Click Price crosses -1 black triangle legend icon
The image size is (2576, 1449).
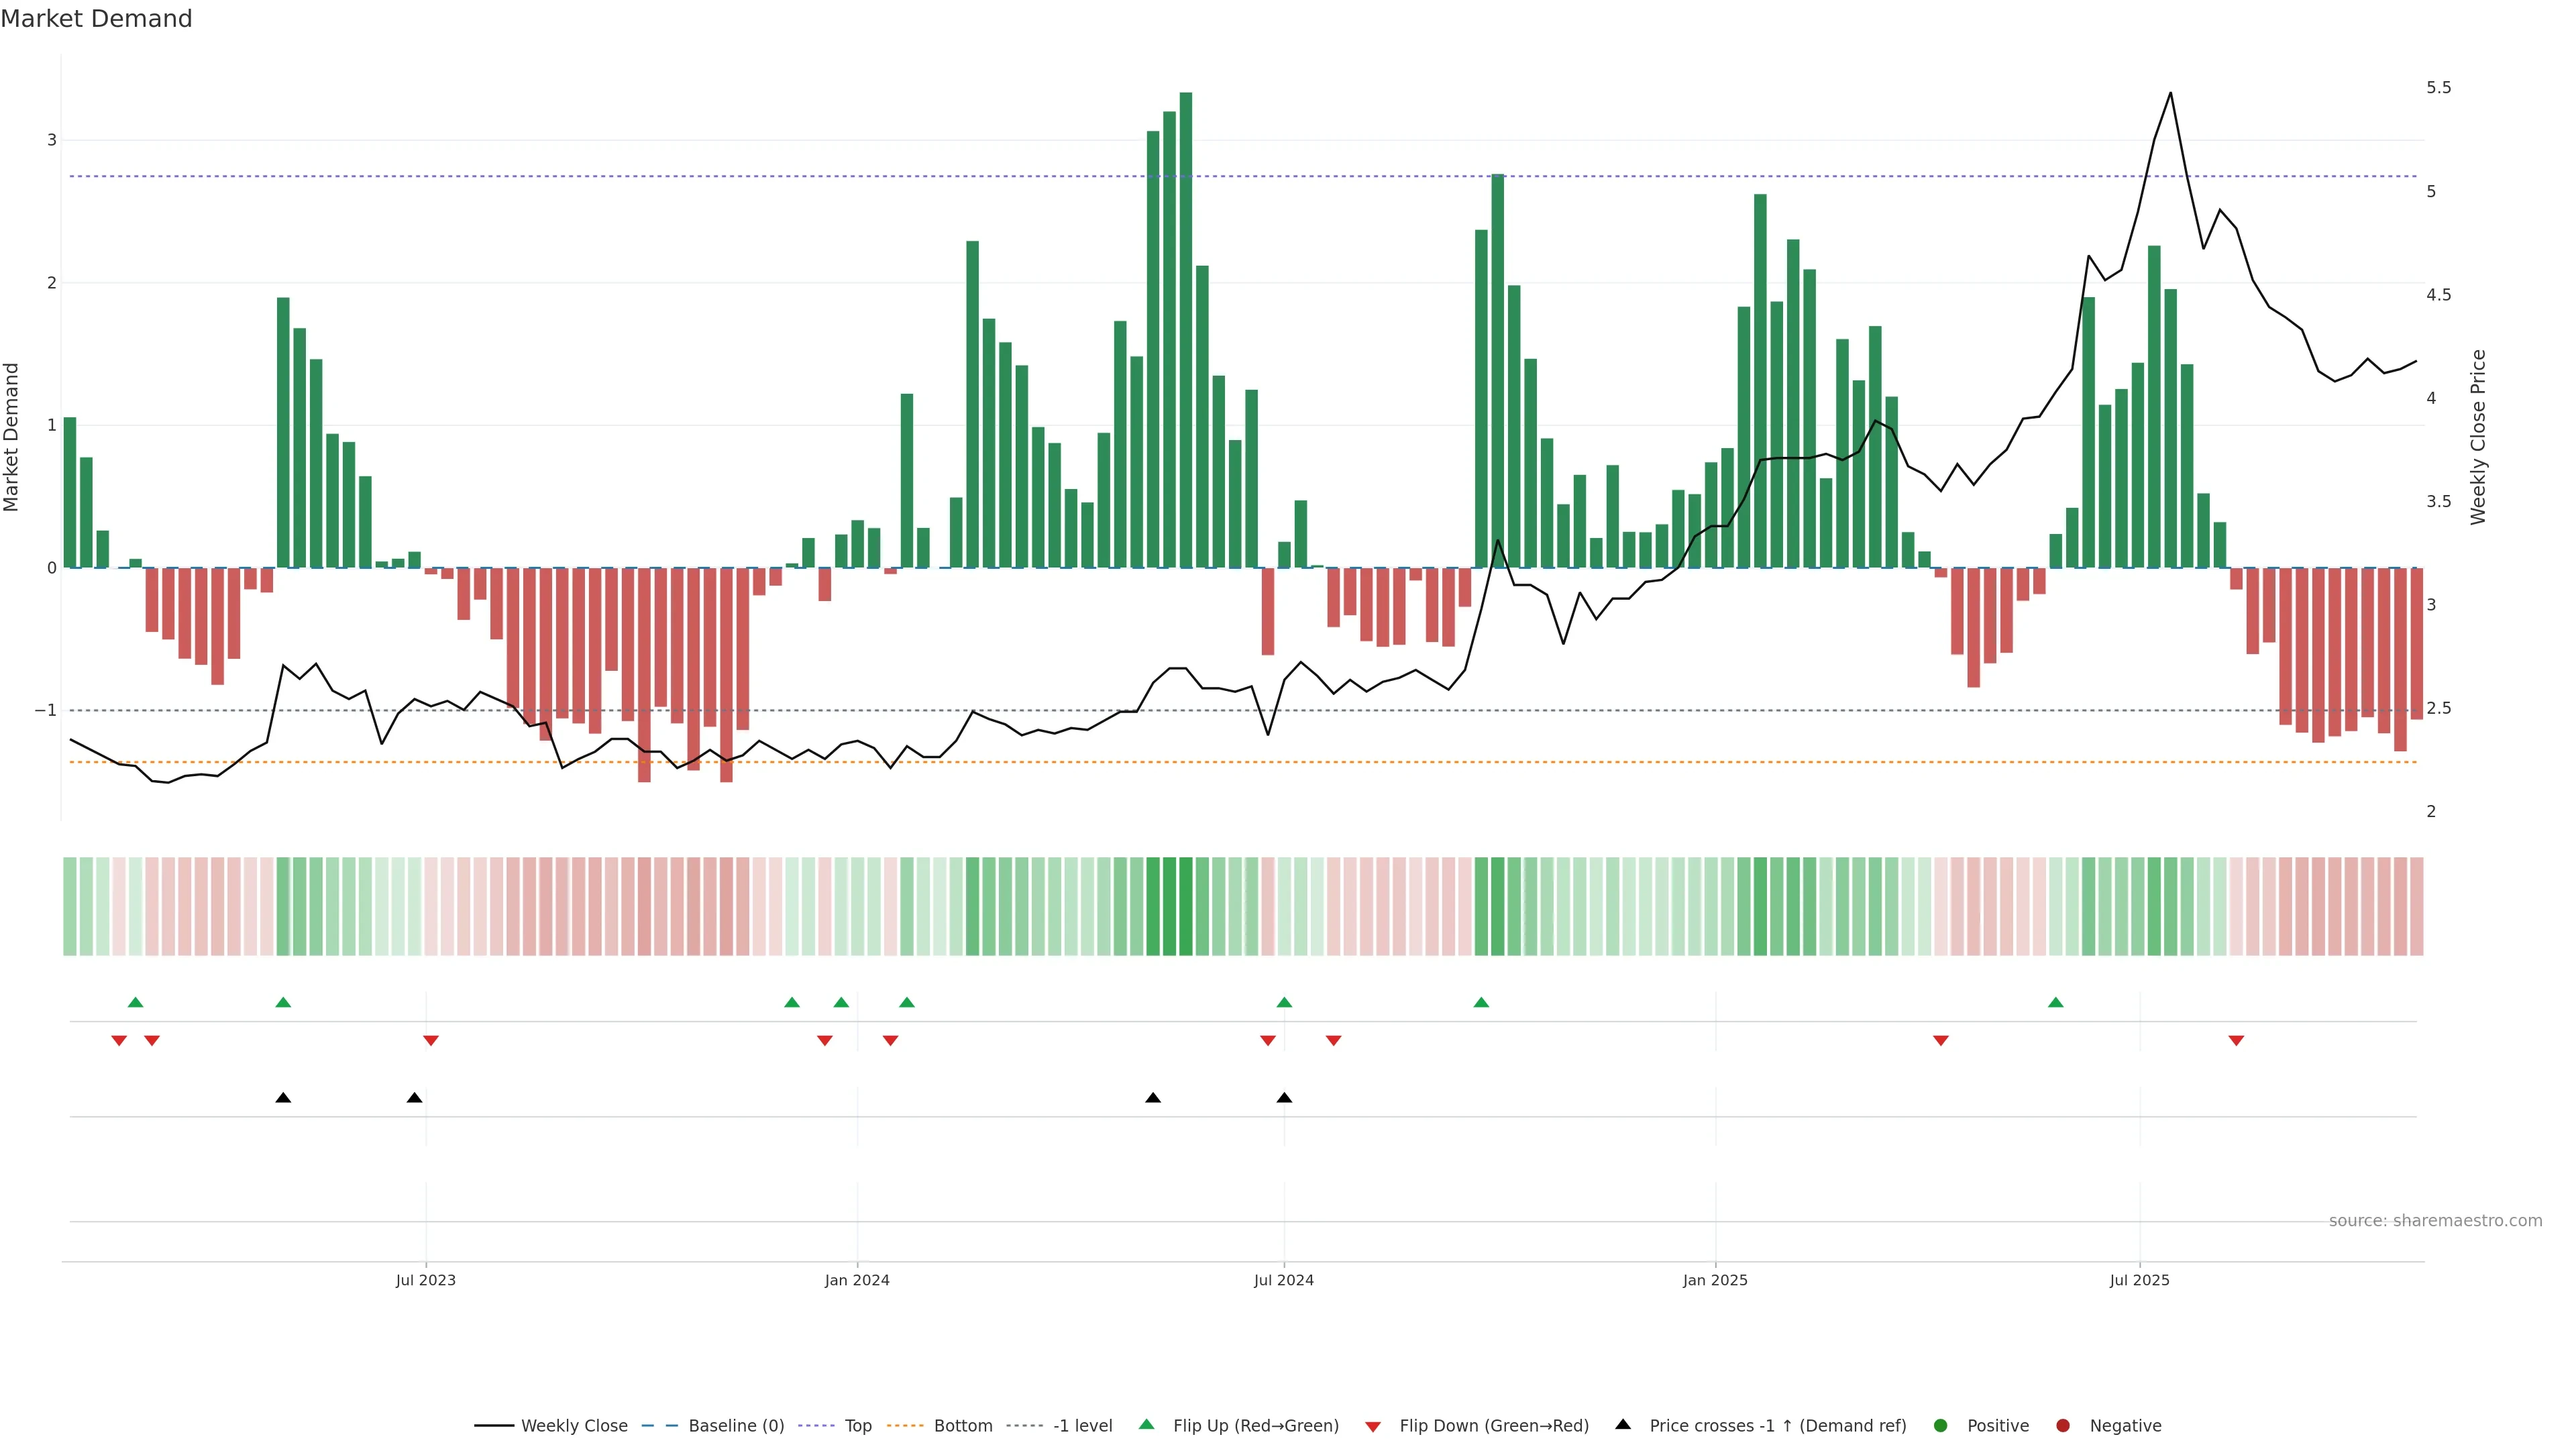(x=1623, y=1424)
